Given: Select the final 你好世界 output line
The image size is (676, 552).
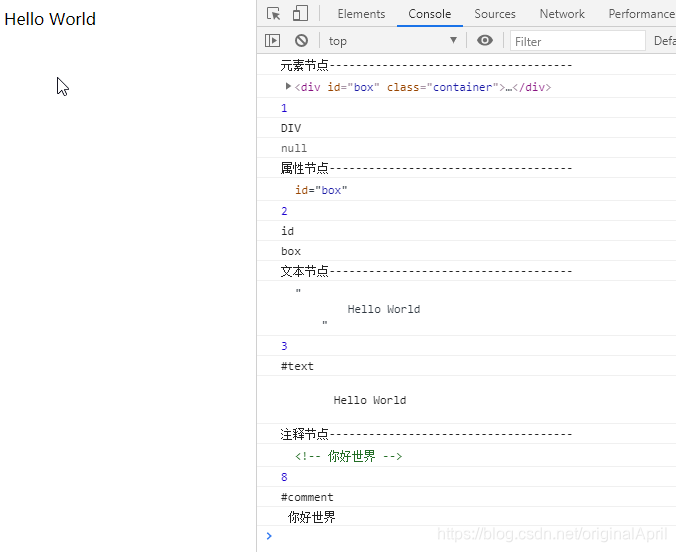Looking at the screenshot, I should [x=312, y=517].
